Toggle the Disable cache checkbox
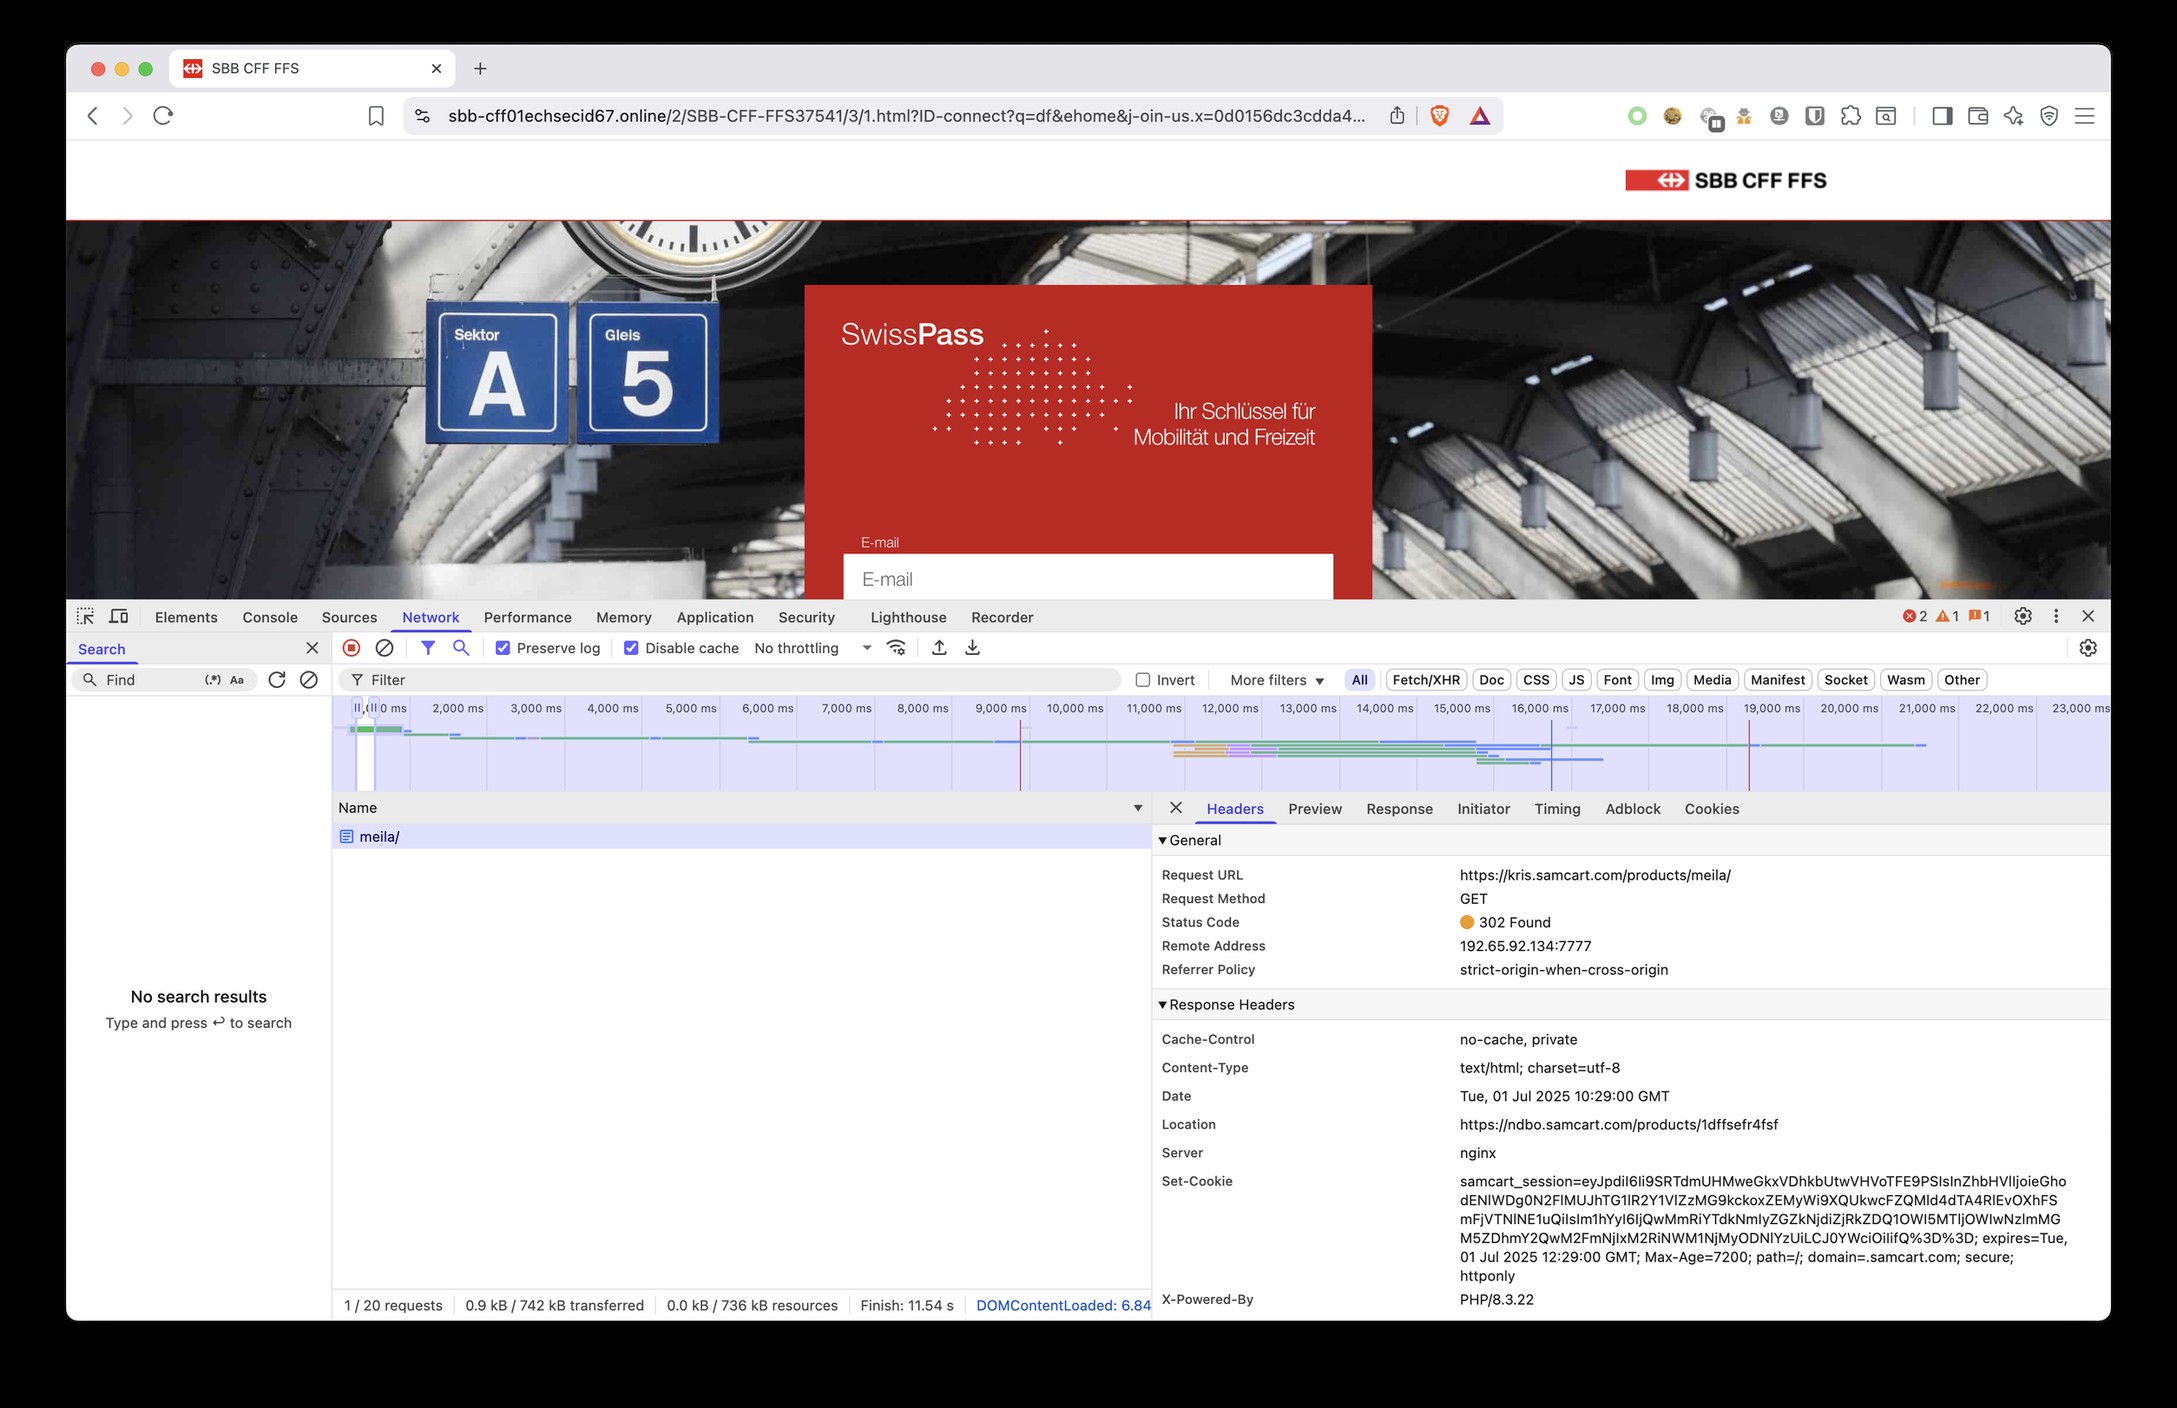 631,648
